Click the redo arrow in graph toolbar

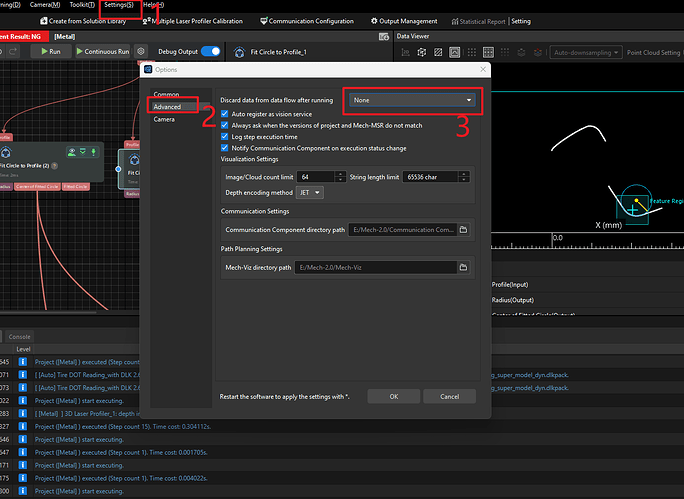13,51
